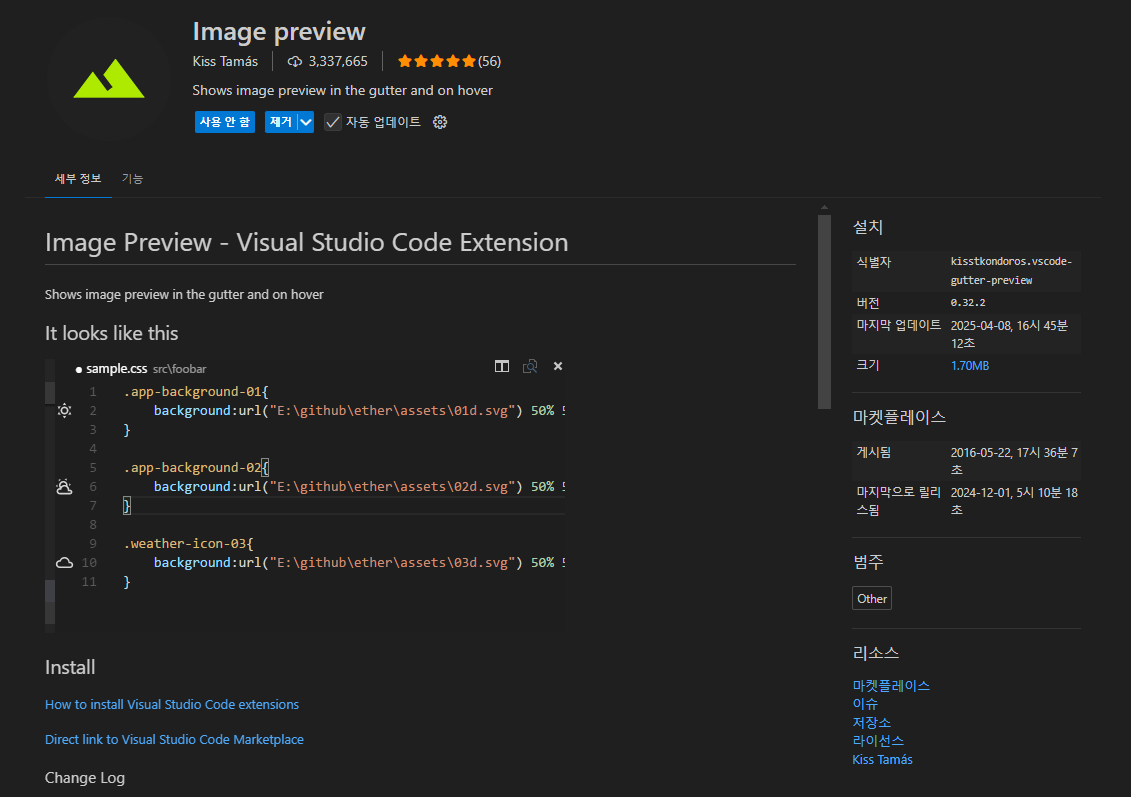
Task: Open publisher Kiss Tamás link in header
Action: point(225,61)
